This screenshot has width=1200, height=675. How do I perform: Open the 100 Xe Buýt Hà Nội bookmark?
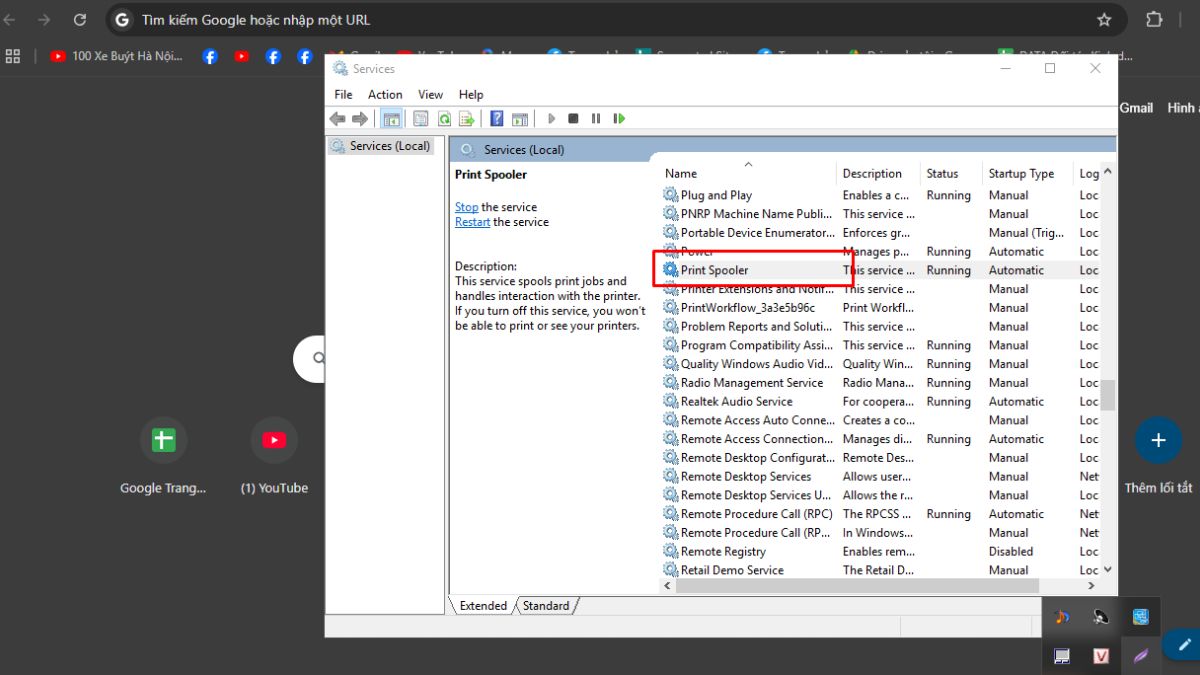point(117,56)
